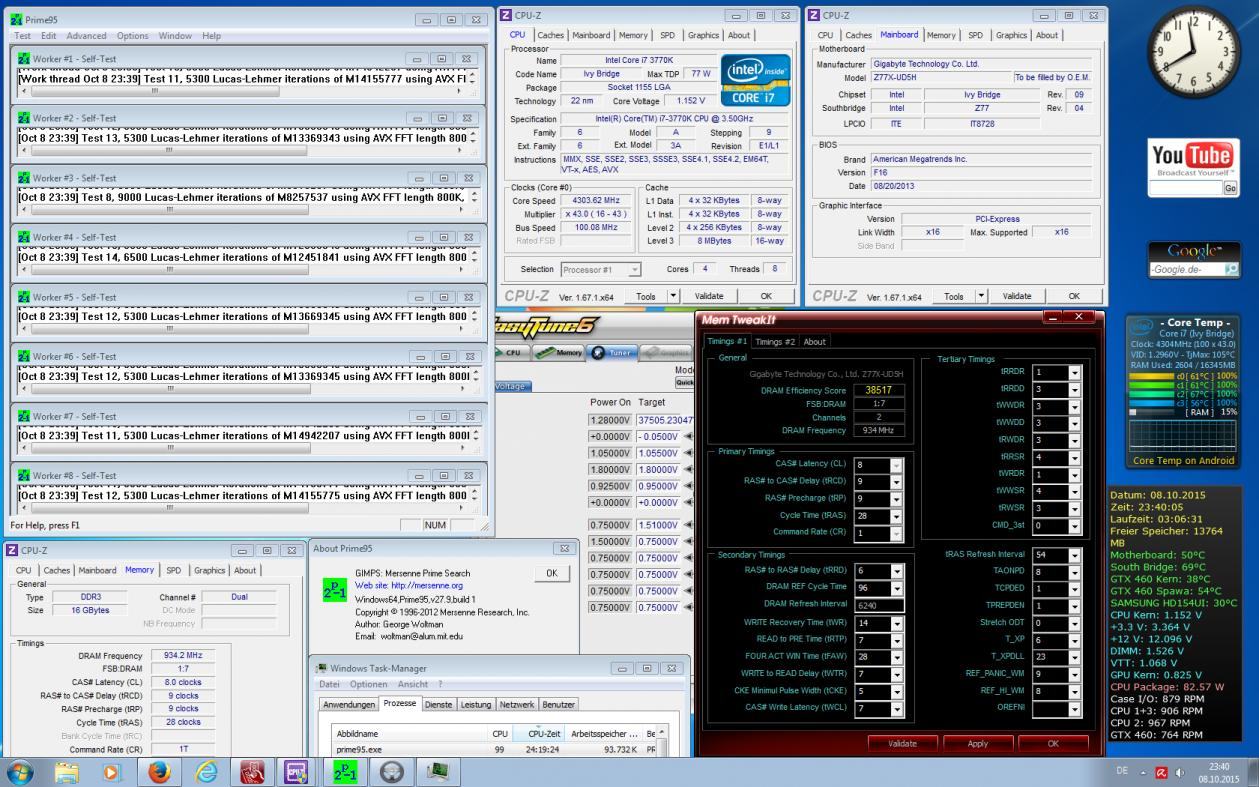The image size is (1259, 787).
Task: Switch to MemTweakIt red taskbar icon
Action: click(x=253, y=771)
